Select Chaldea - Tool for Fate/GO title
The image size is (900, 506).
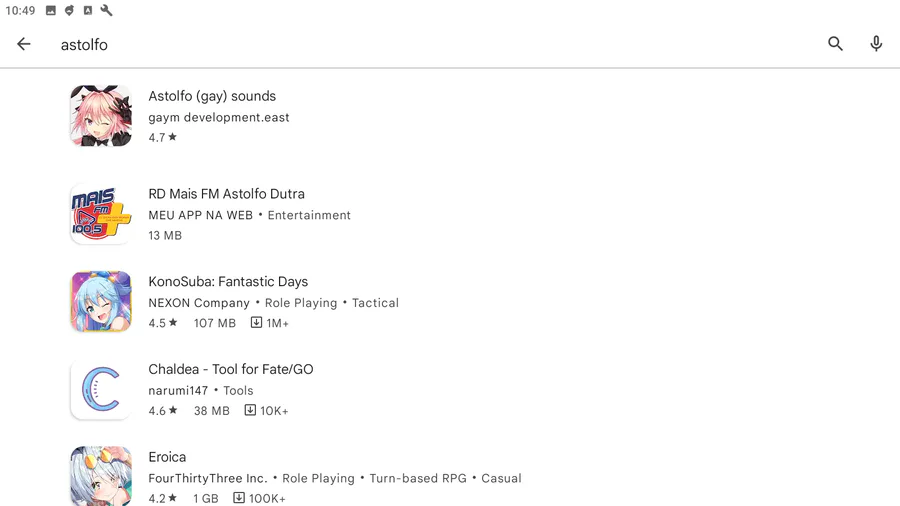click(231, 369)
